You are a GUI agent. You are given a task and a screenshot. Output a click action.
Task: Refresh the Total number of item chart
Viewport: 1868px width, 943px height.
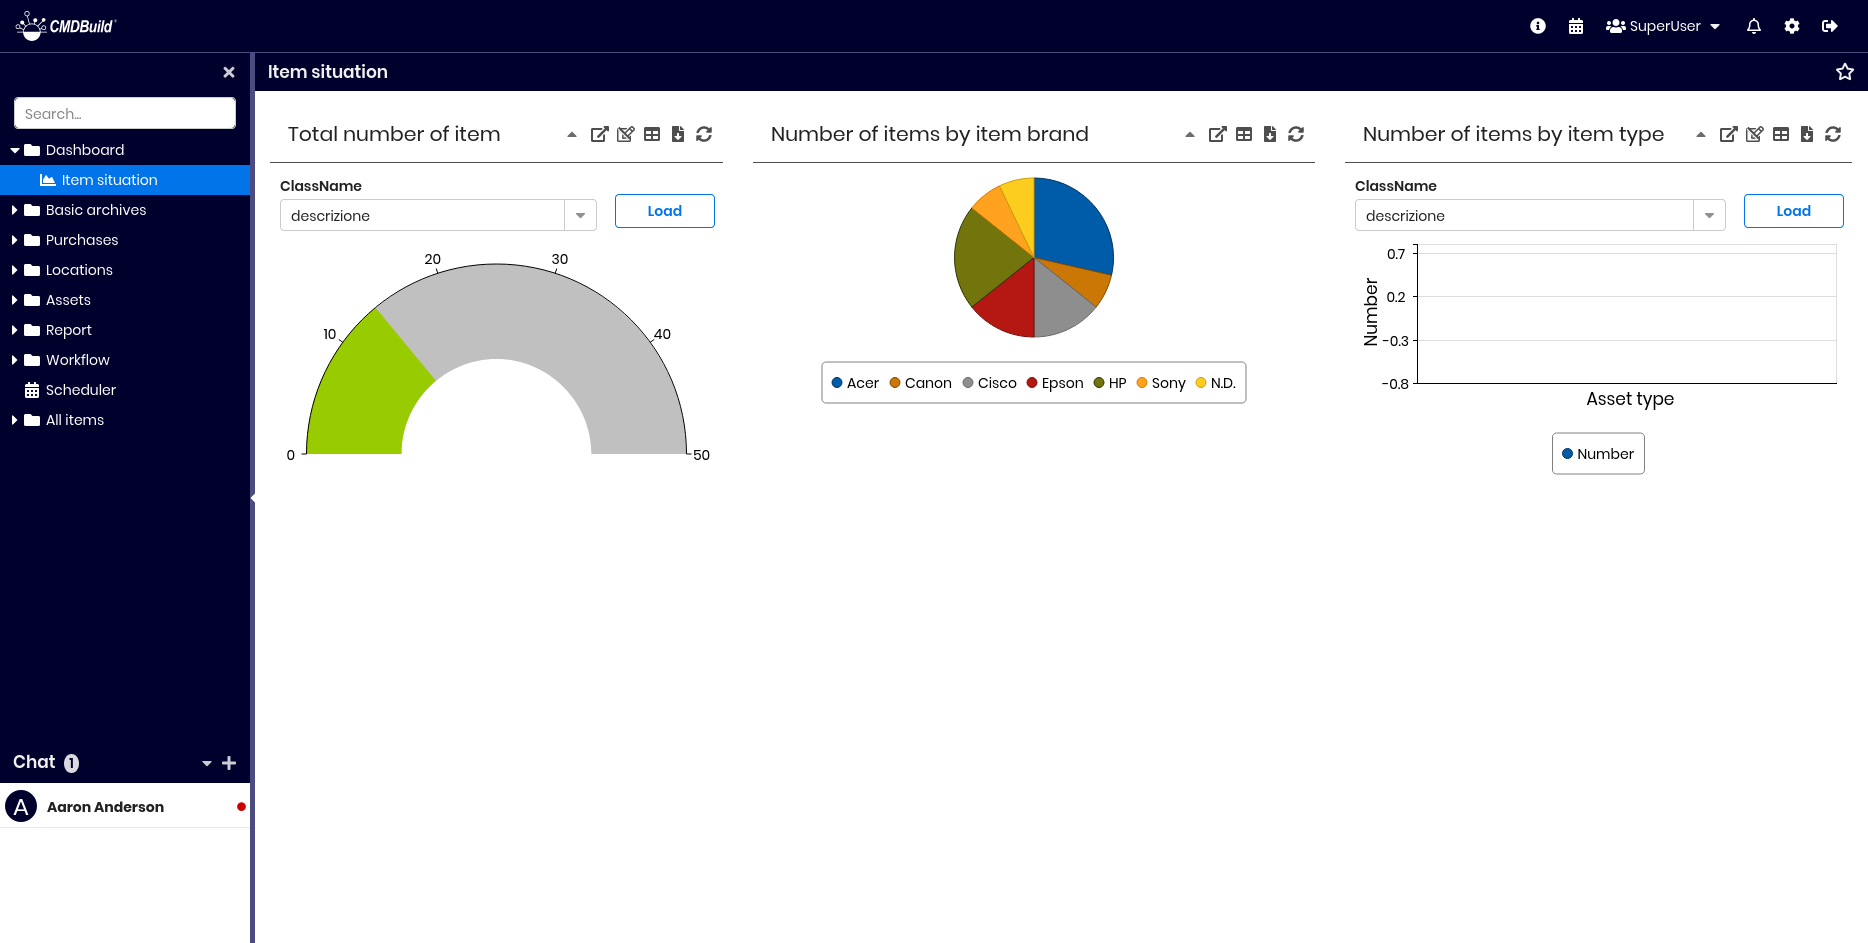[704, 134]
